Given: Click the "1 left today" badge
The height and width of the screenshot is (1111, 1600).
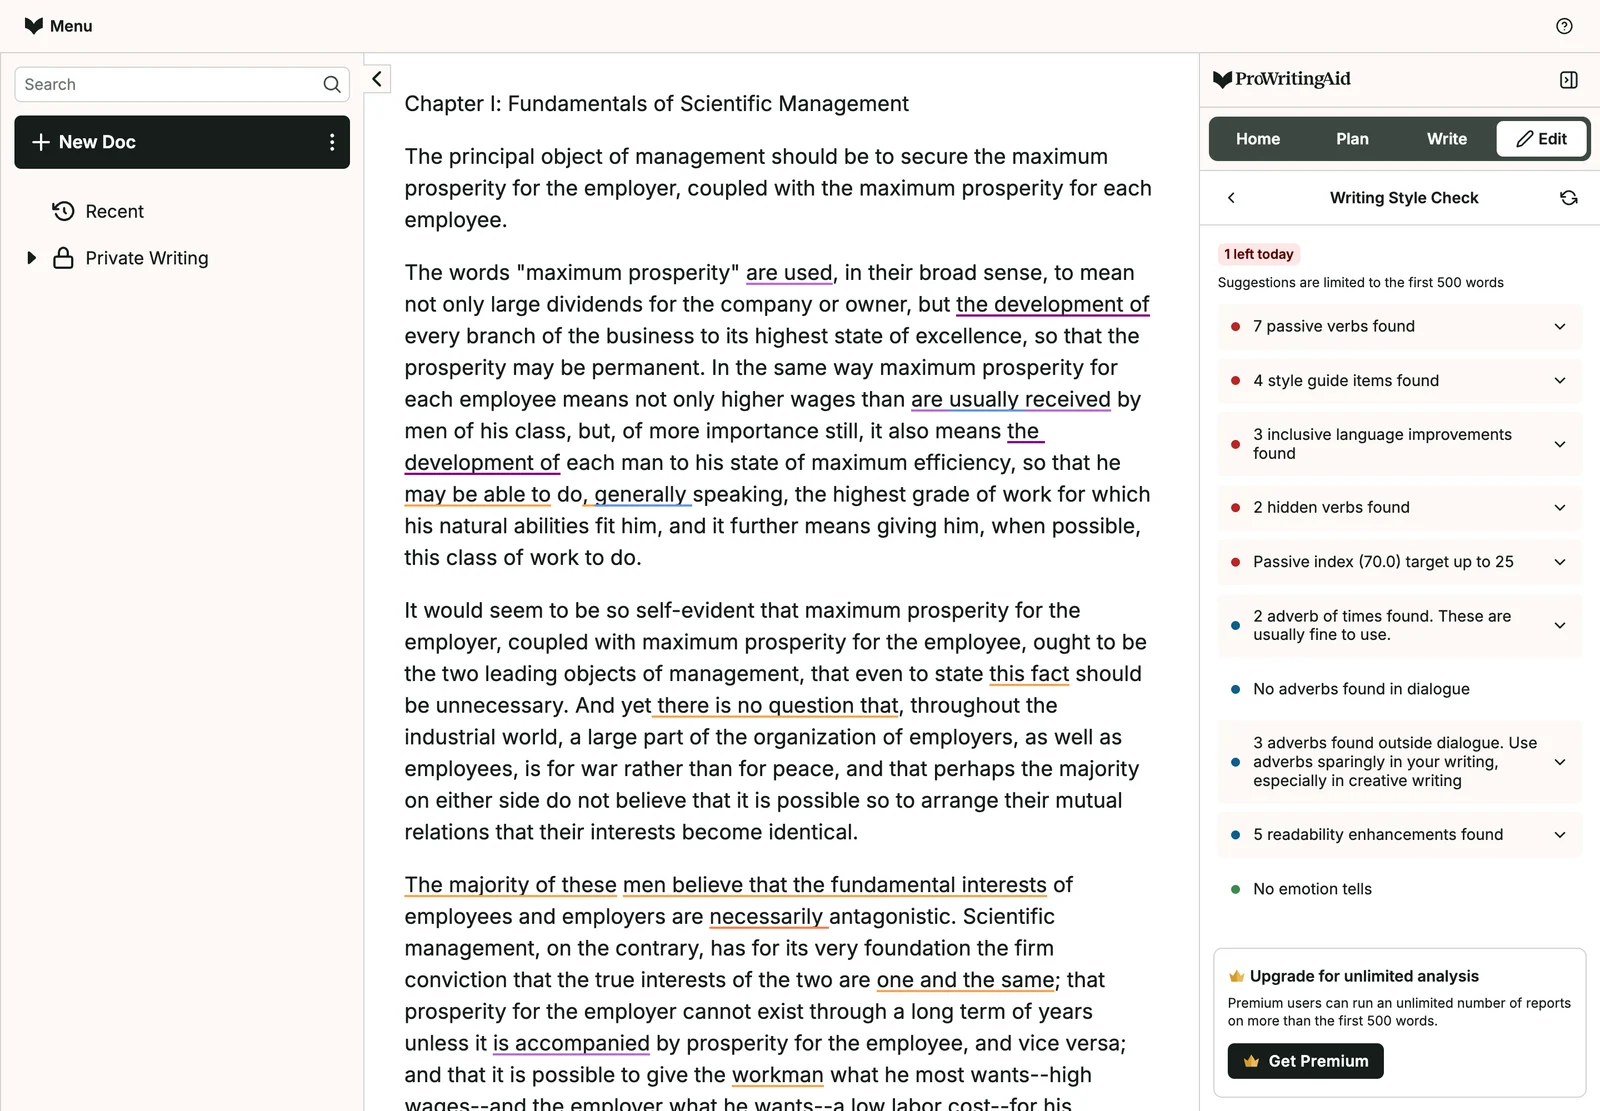Looking at the screenshot, I should 1258,254.
